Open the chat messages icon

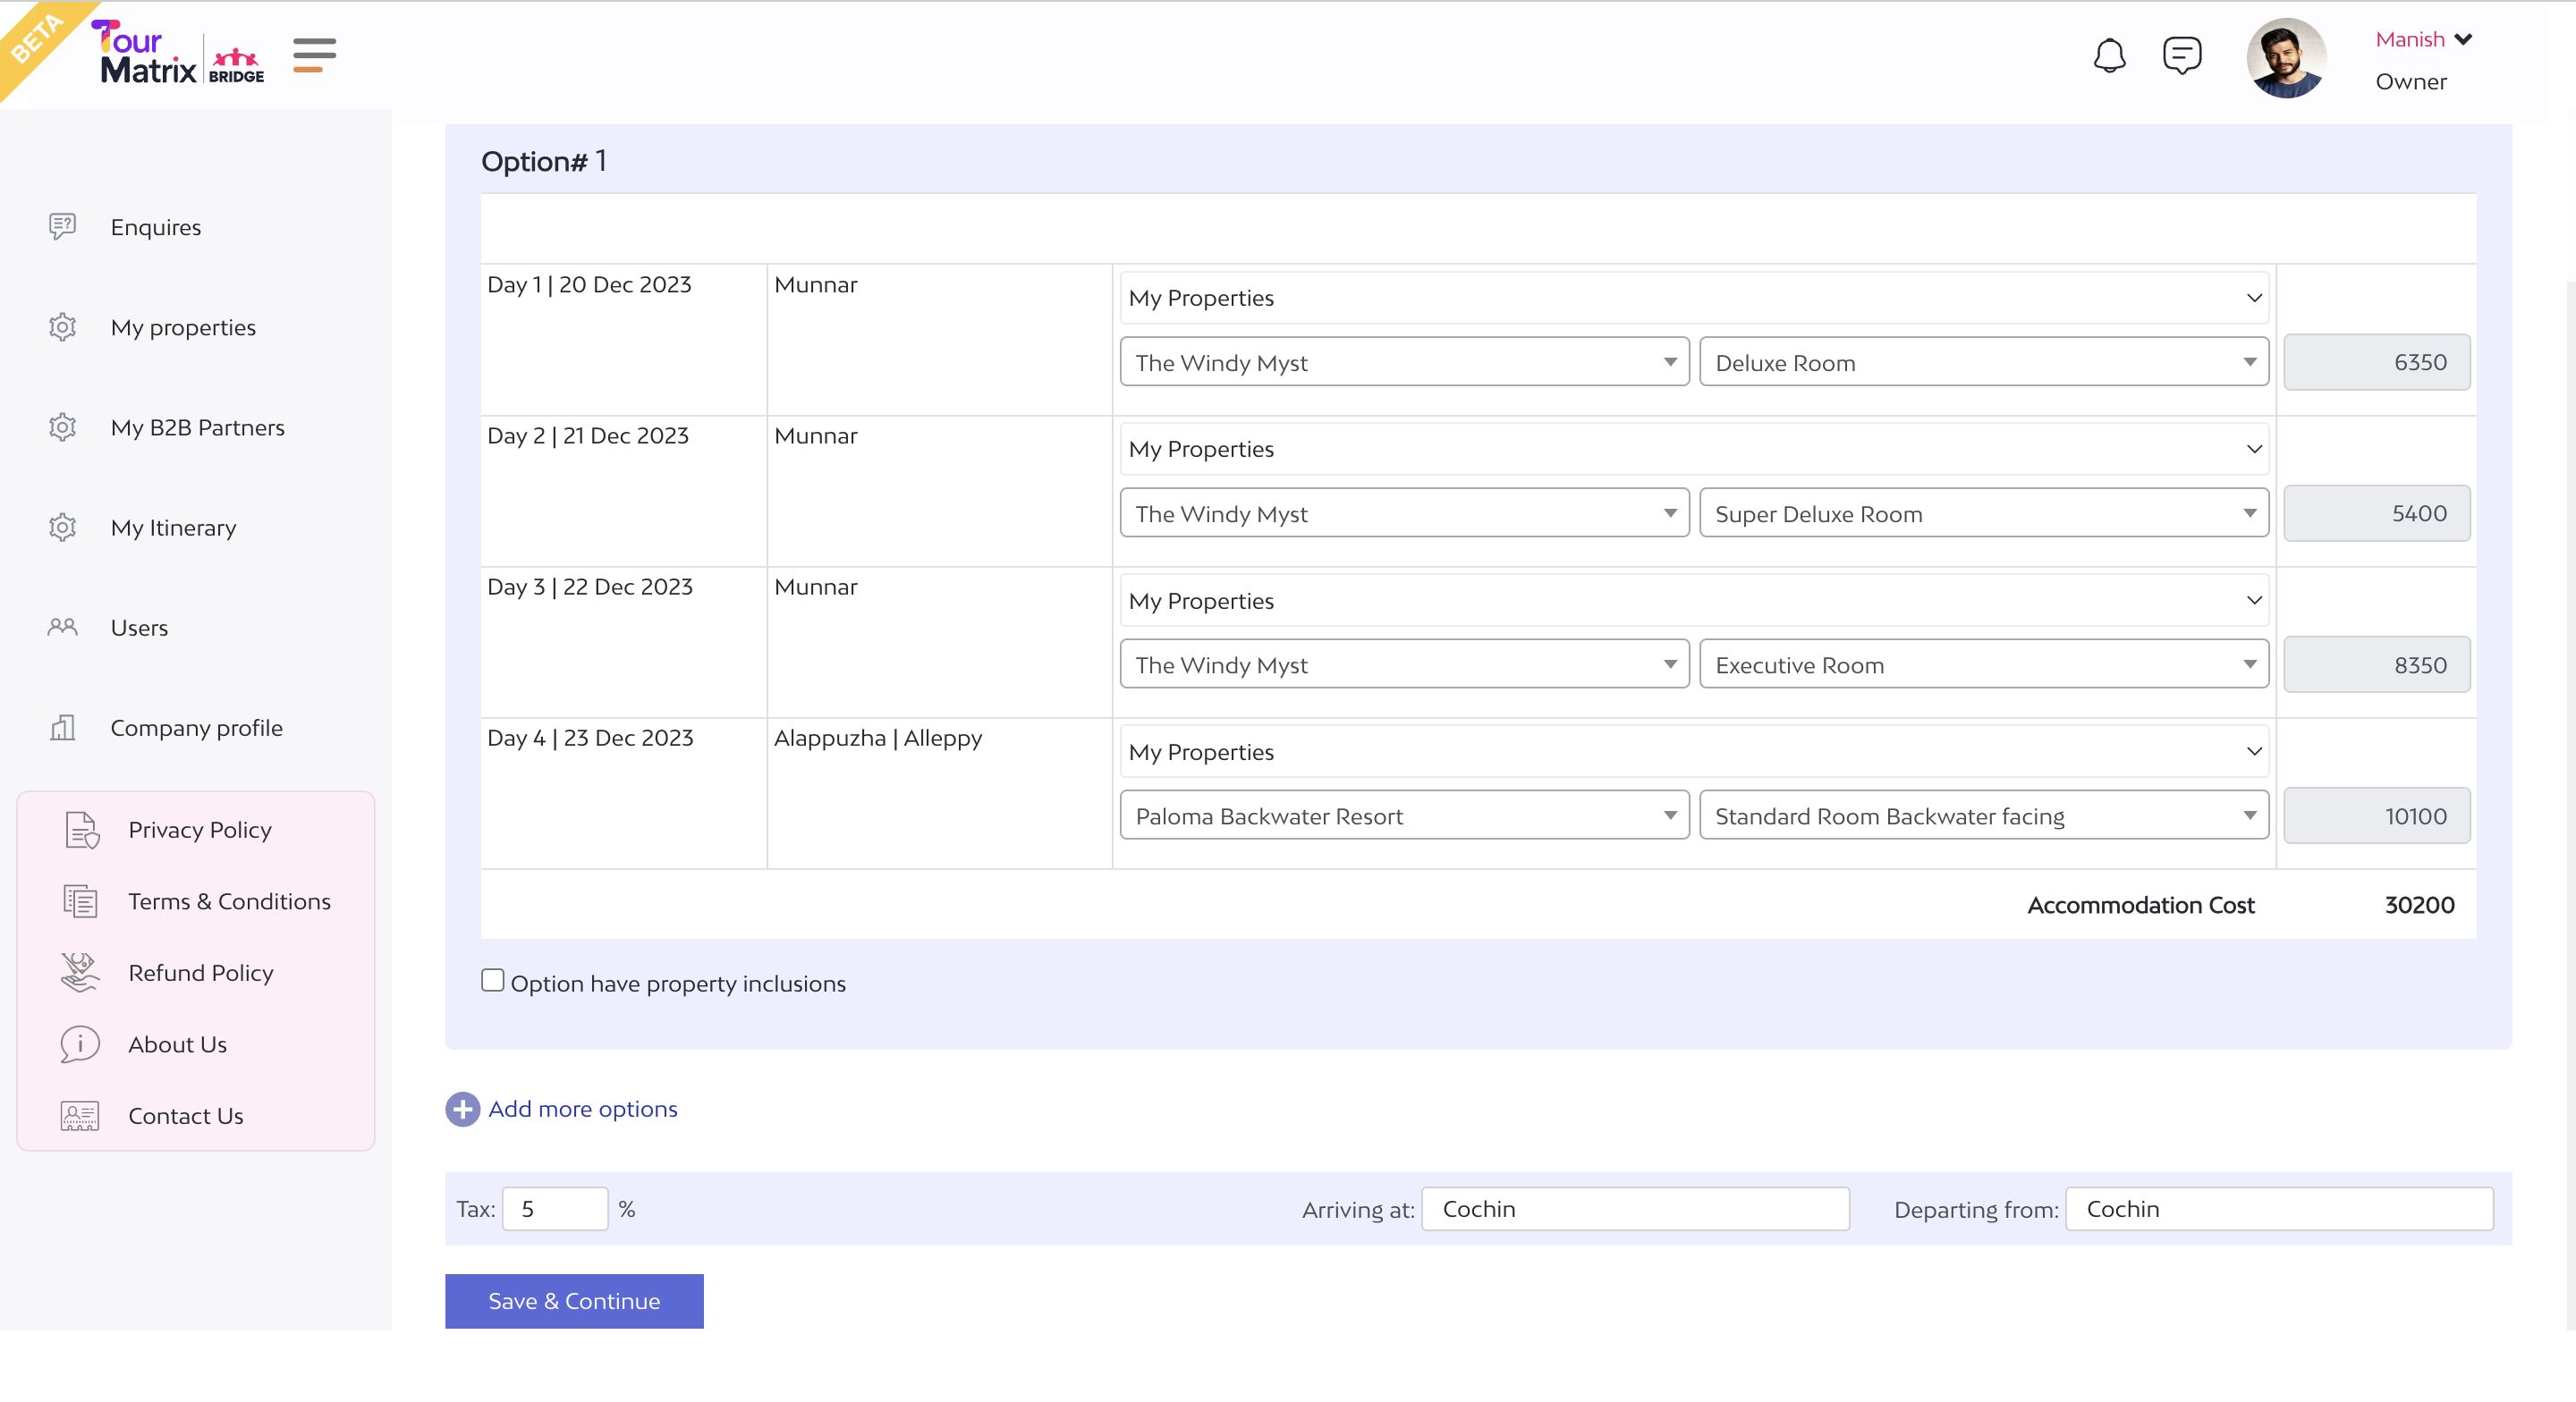(2181, 56)
